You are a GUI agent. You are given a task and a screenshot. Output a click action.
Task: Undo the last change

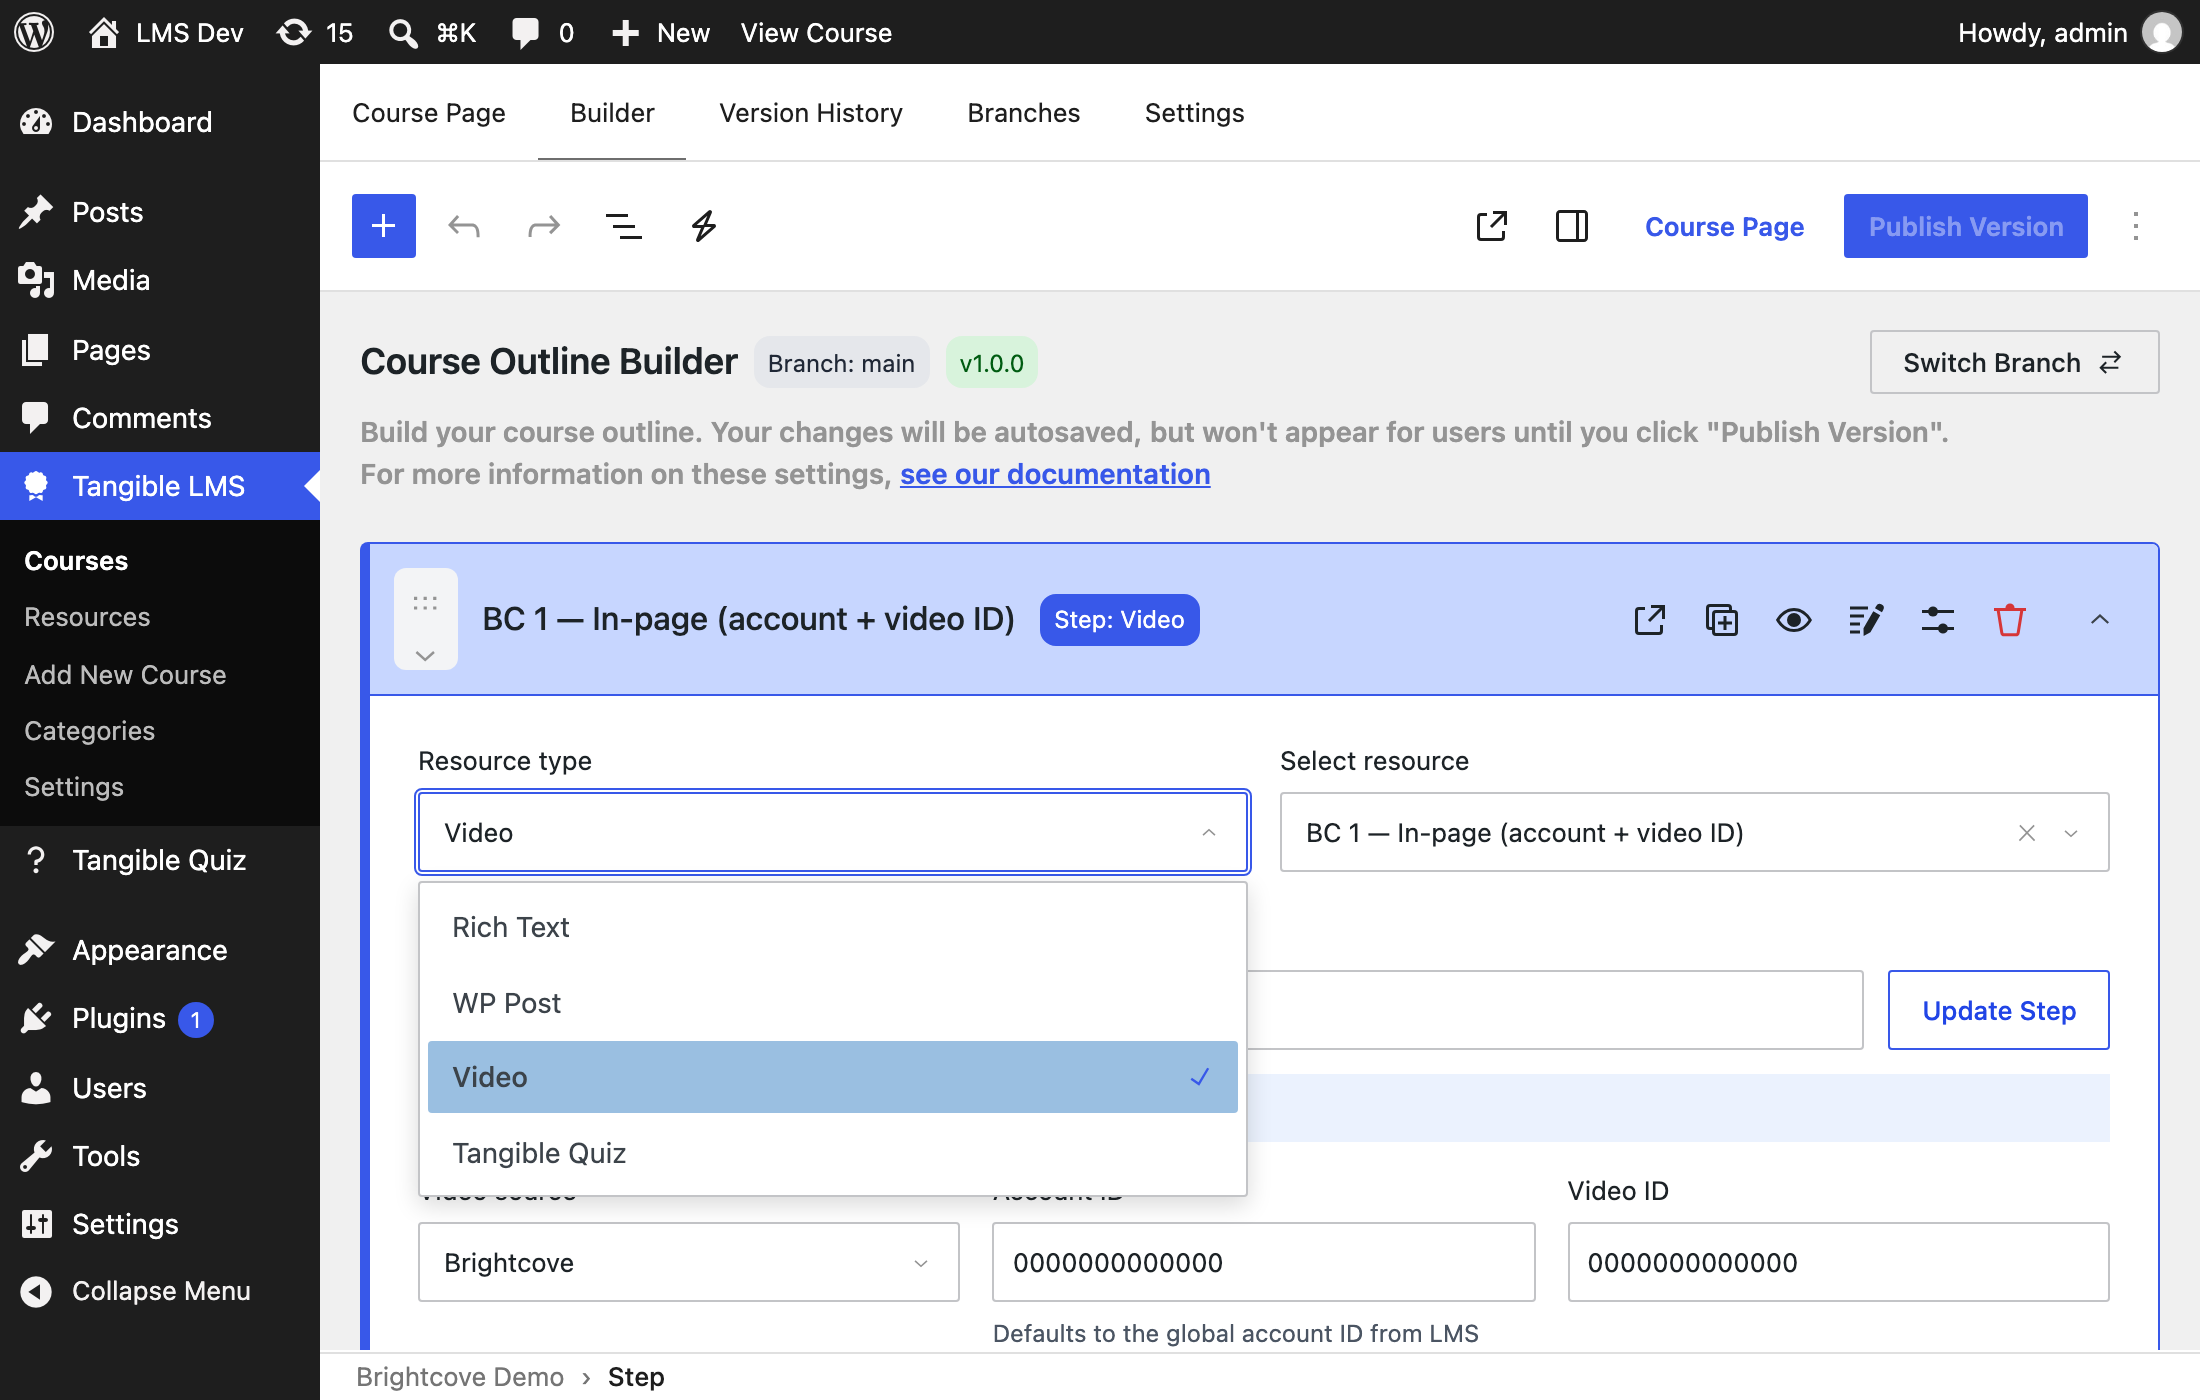click(x=464, y=226)
